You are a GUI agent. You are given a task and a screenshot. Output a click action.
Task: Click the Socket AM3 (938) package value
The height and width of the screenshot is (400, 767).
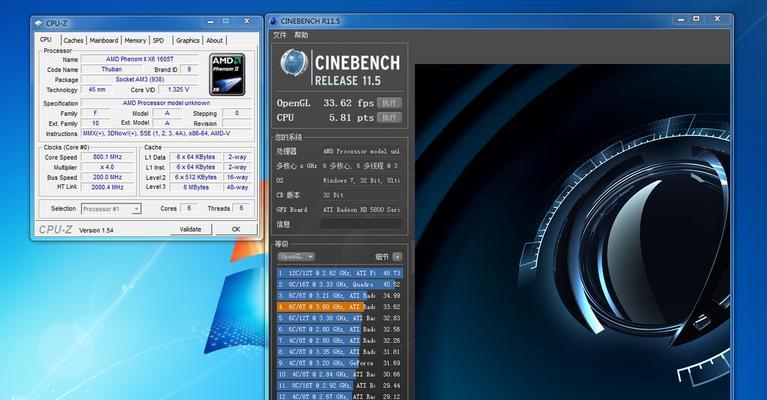[139, 79]
